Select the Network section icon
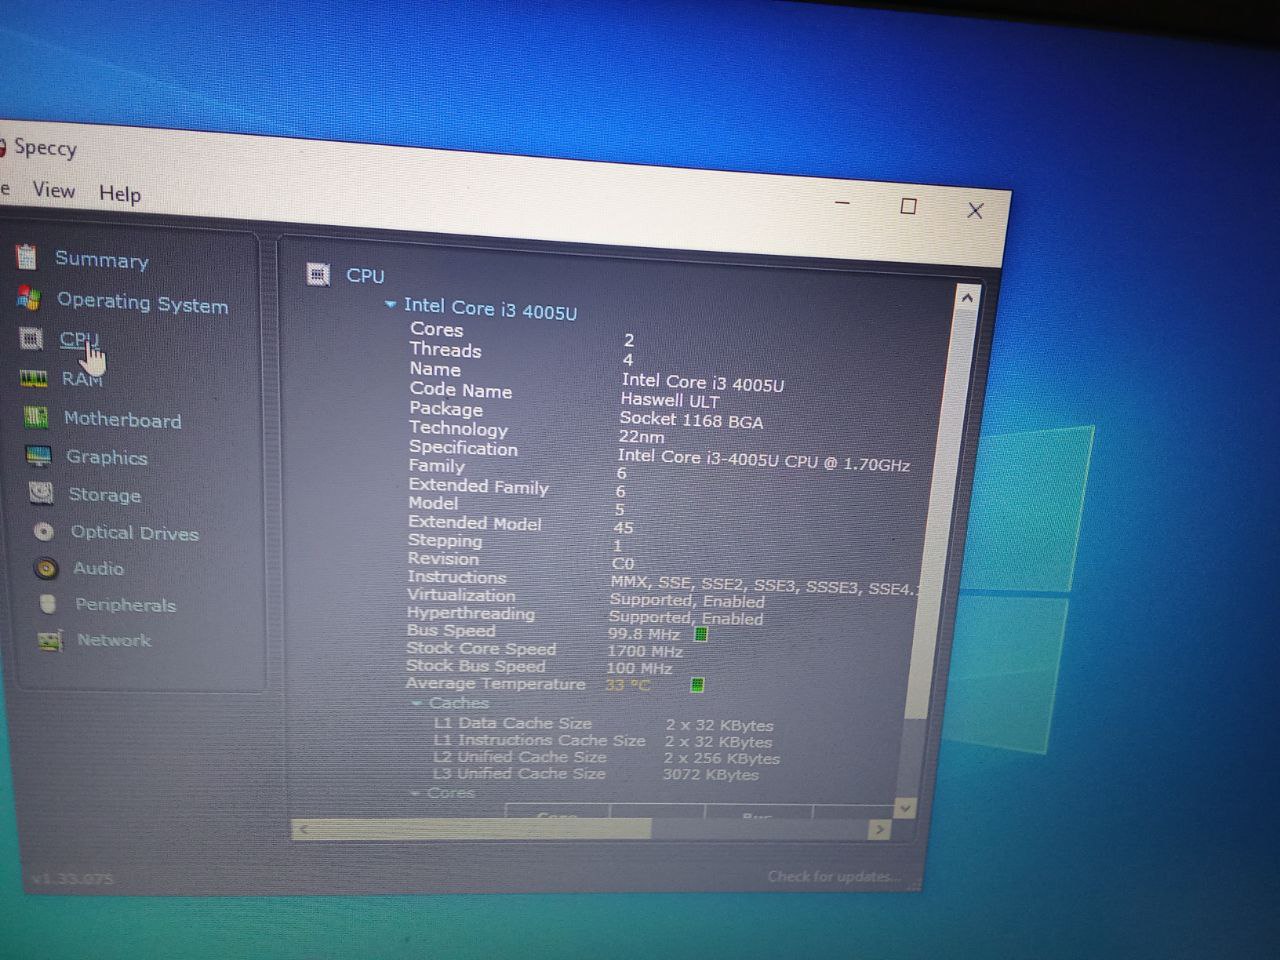Screen dimensions: 1280x960 [50, 640]
